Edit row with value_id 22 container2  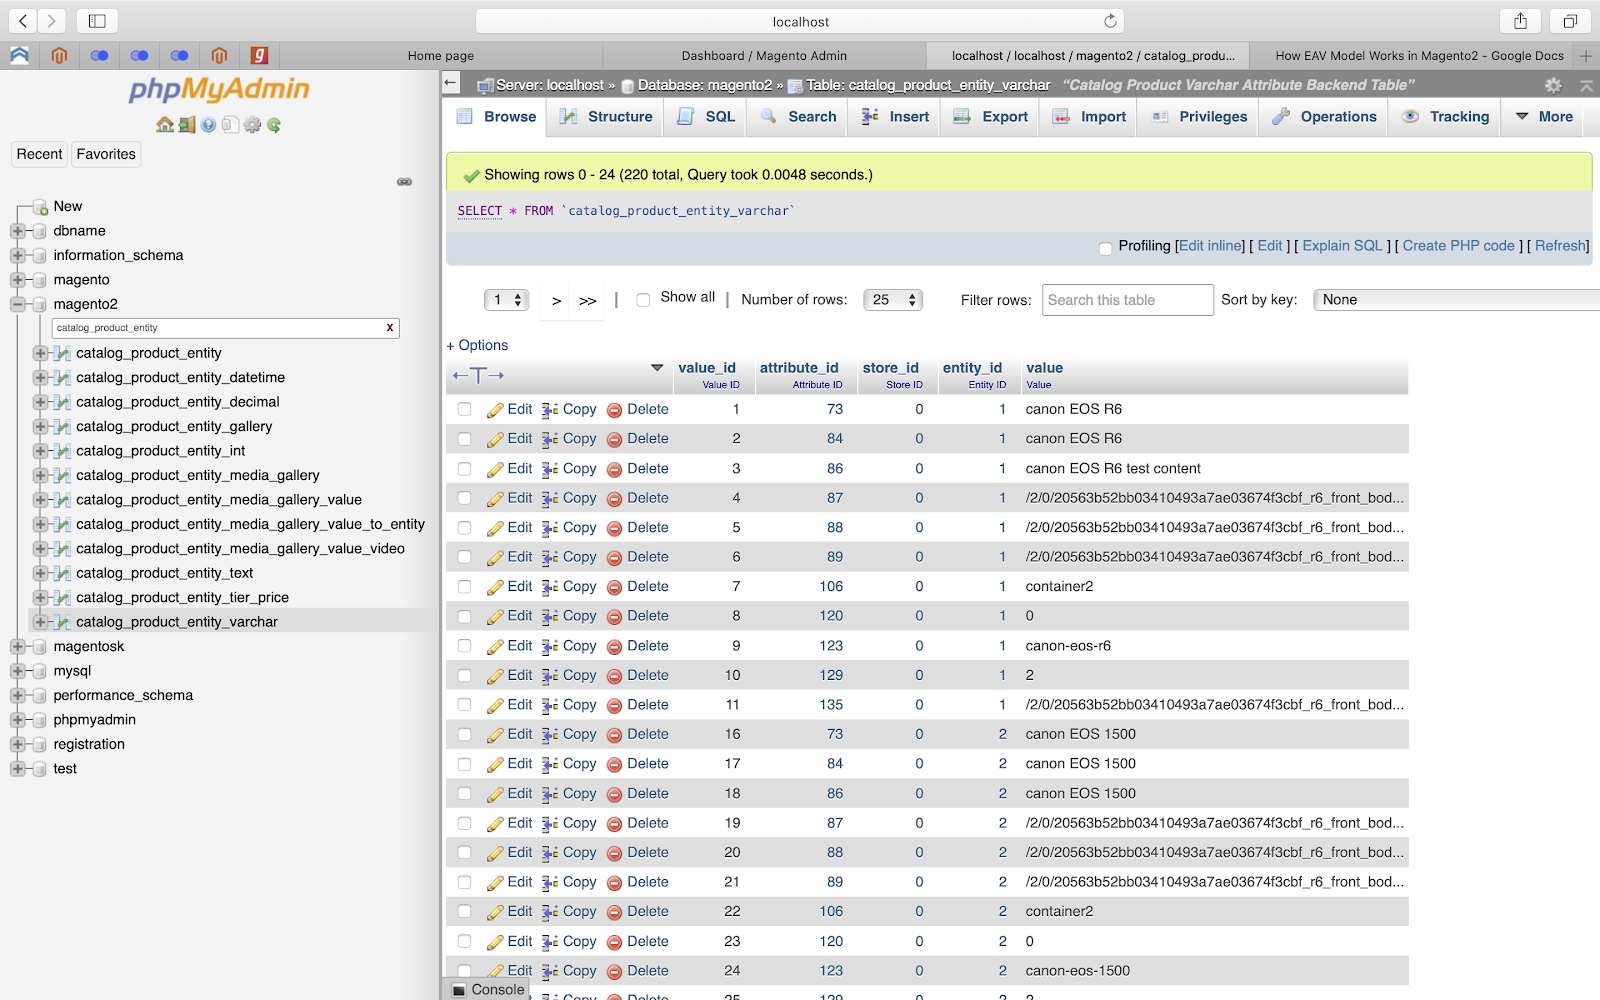pos(509,911)
